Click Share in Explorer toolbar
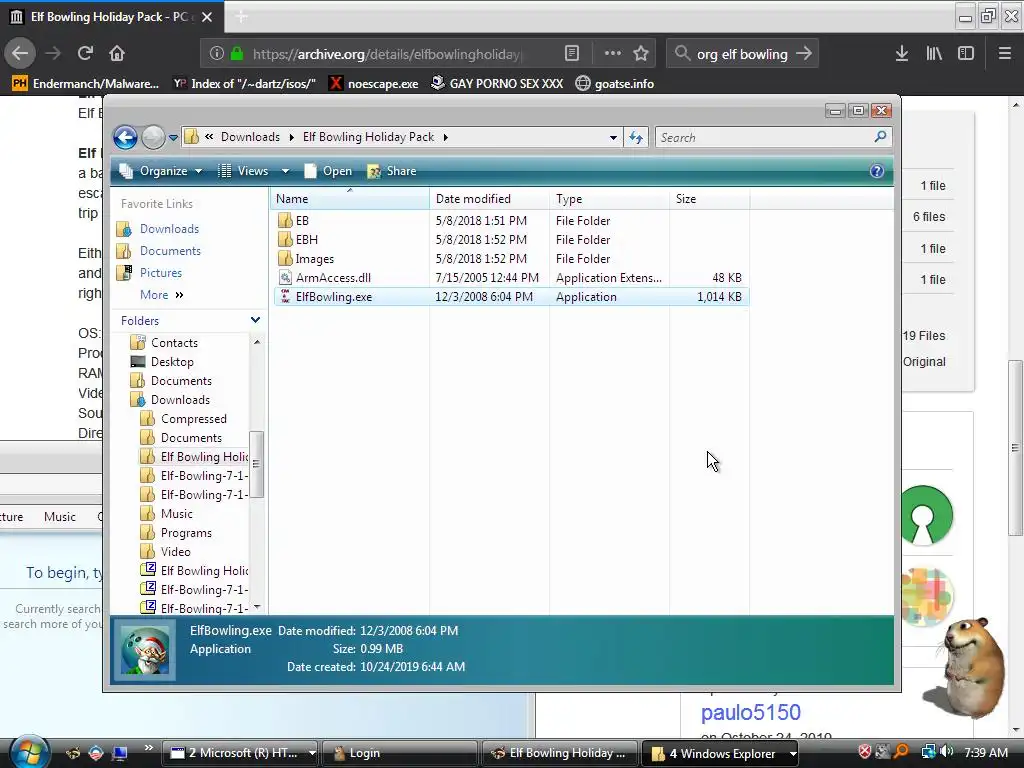This screenshot has height=768, width=1024. click(x=392, y=171)
